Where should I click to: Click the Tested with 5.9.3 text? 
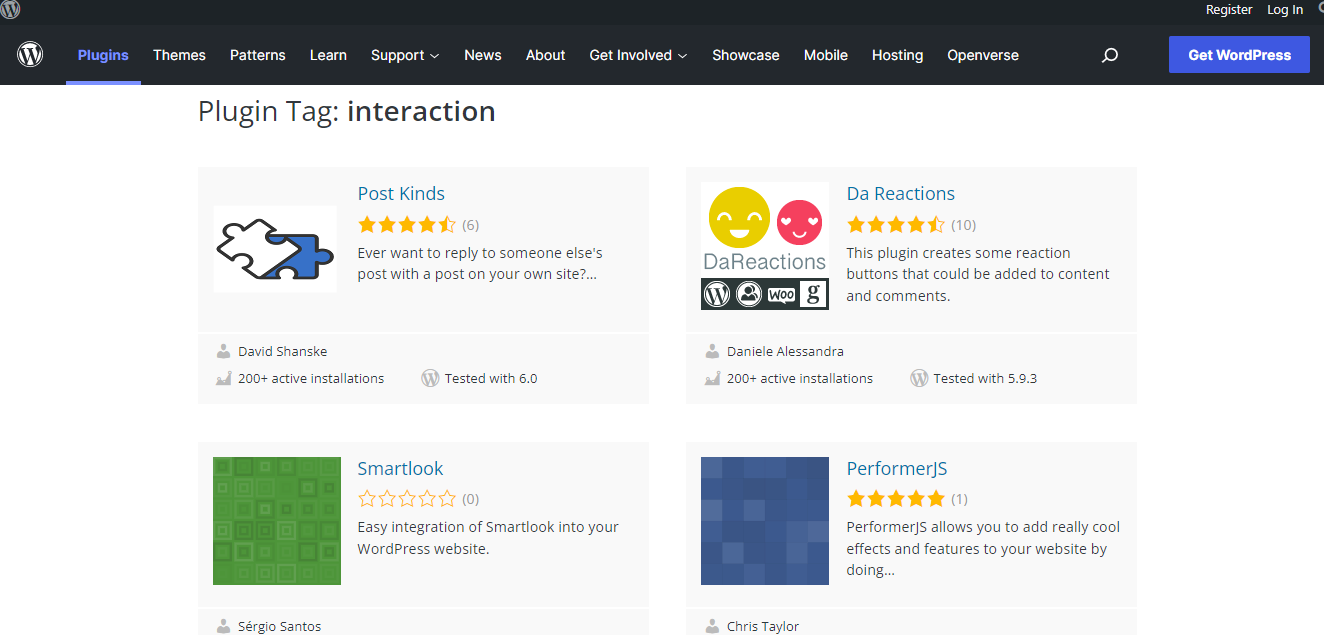tap(985, 378)
